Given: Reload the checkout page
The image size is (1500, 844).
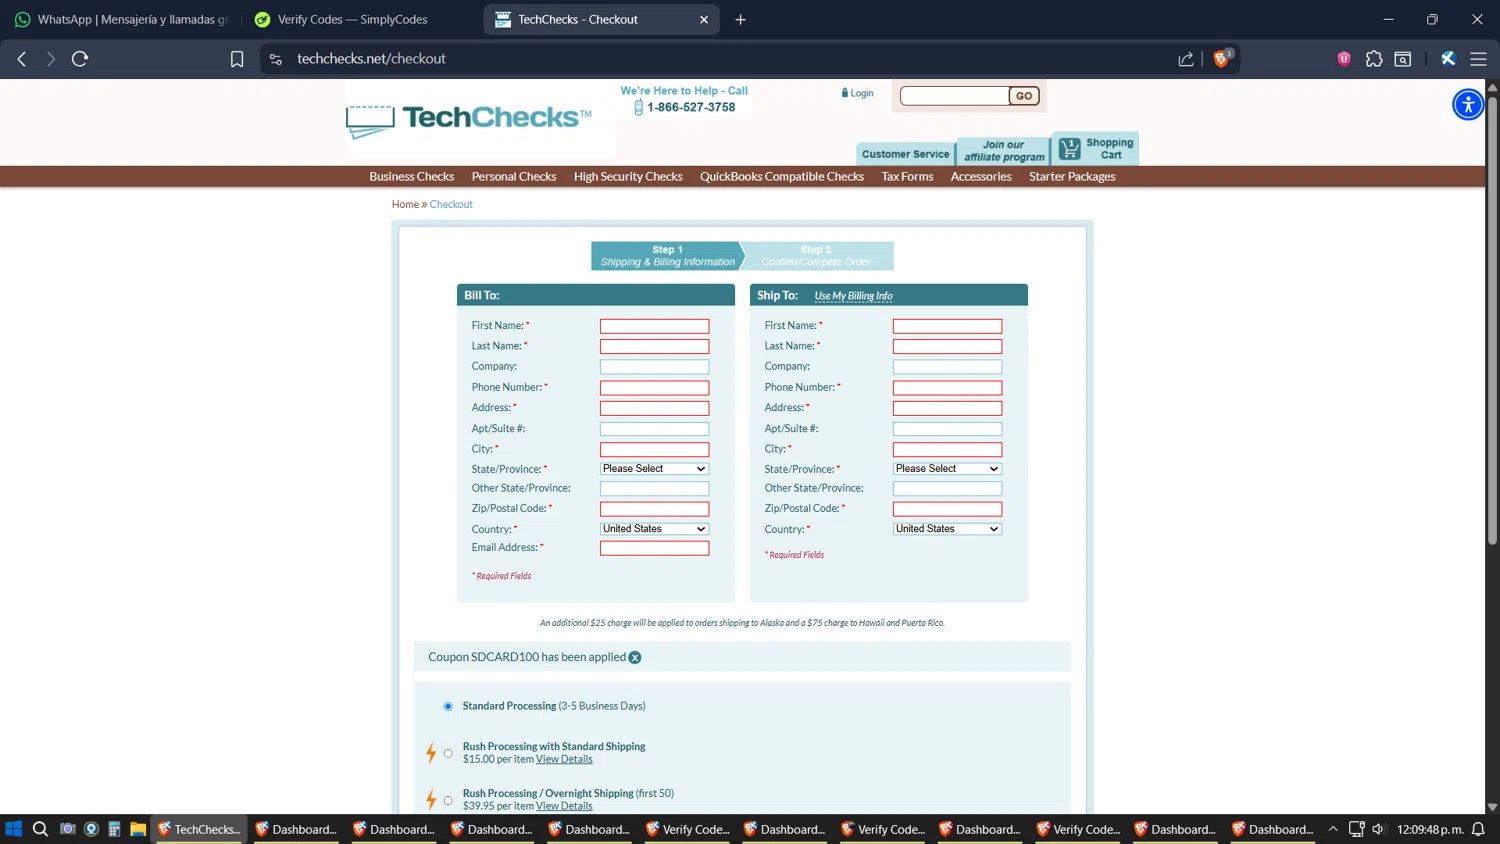Looking at the screenshot, I should coord(80,59).
